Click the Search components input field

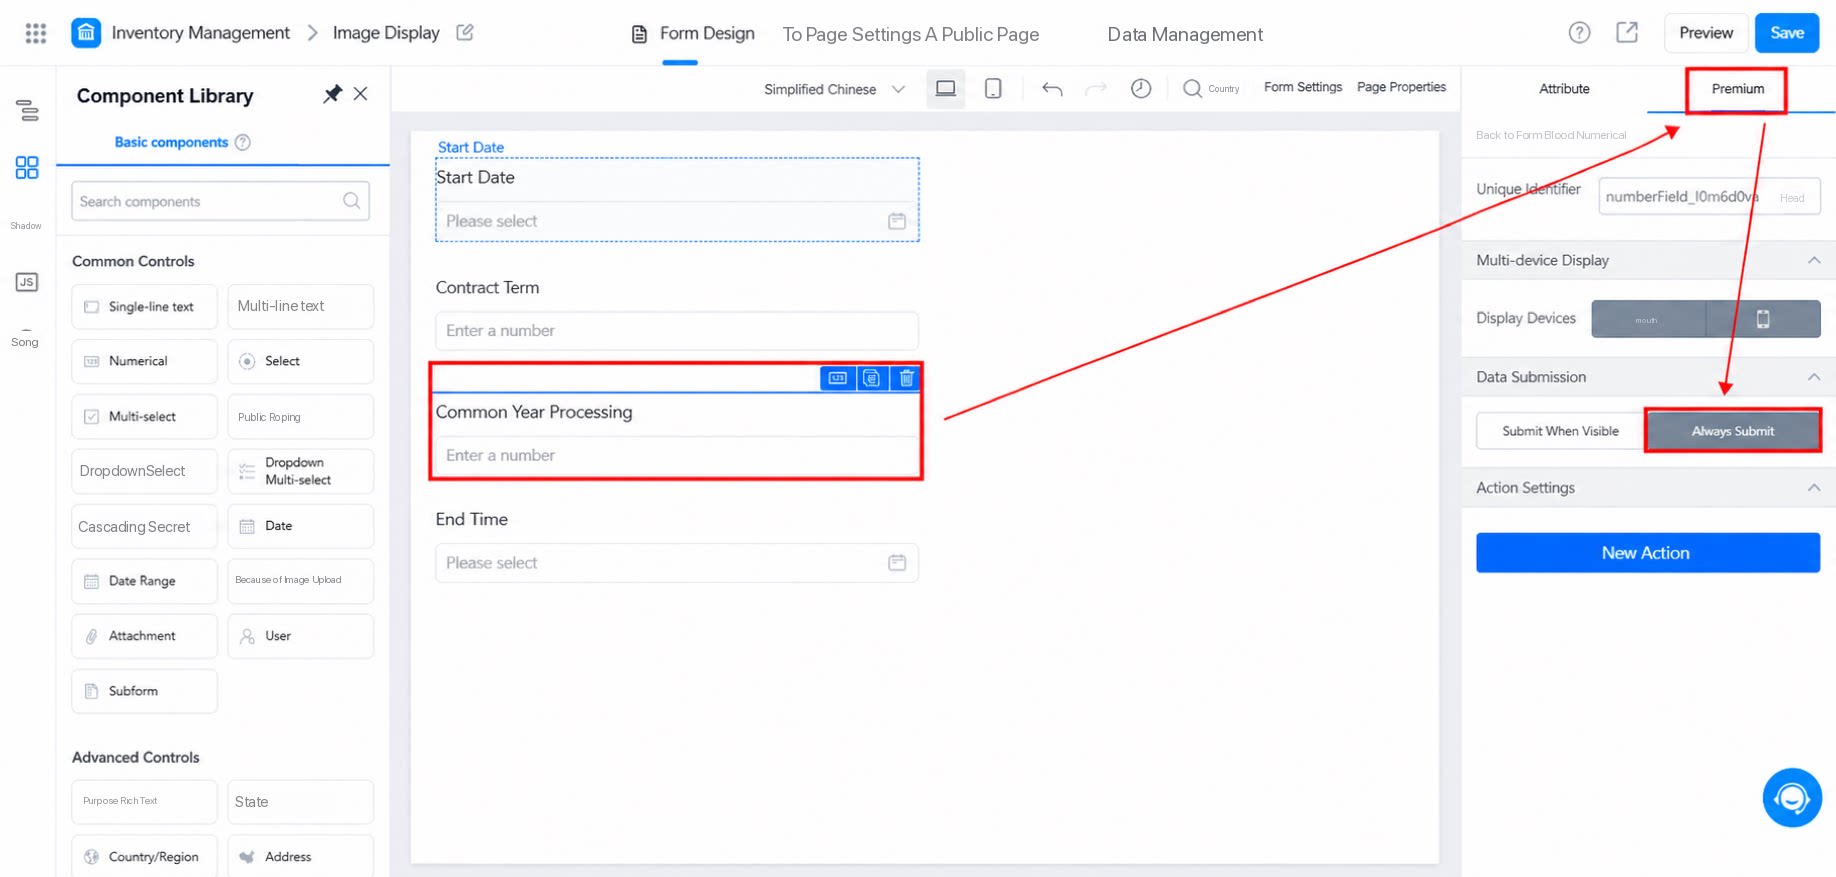[x=220, y=201]
